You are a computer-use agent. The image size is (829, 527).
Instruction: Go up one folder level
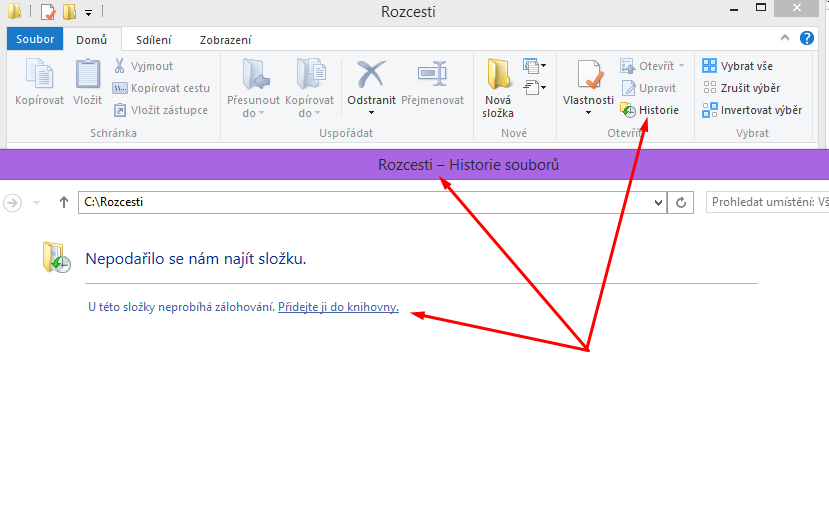64,202
